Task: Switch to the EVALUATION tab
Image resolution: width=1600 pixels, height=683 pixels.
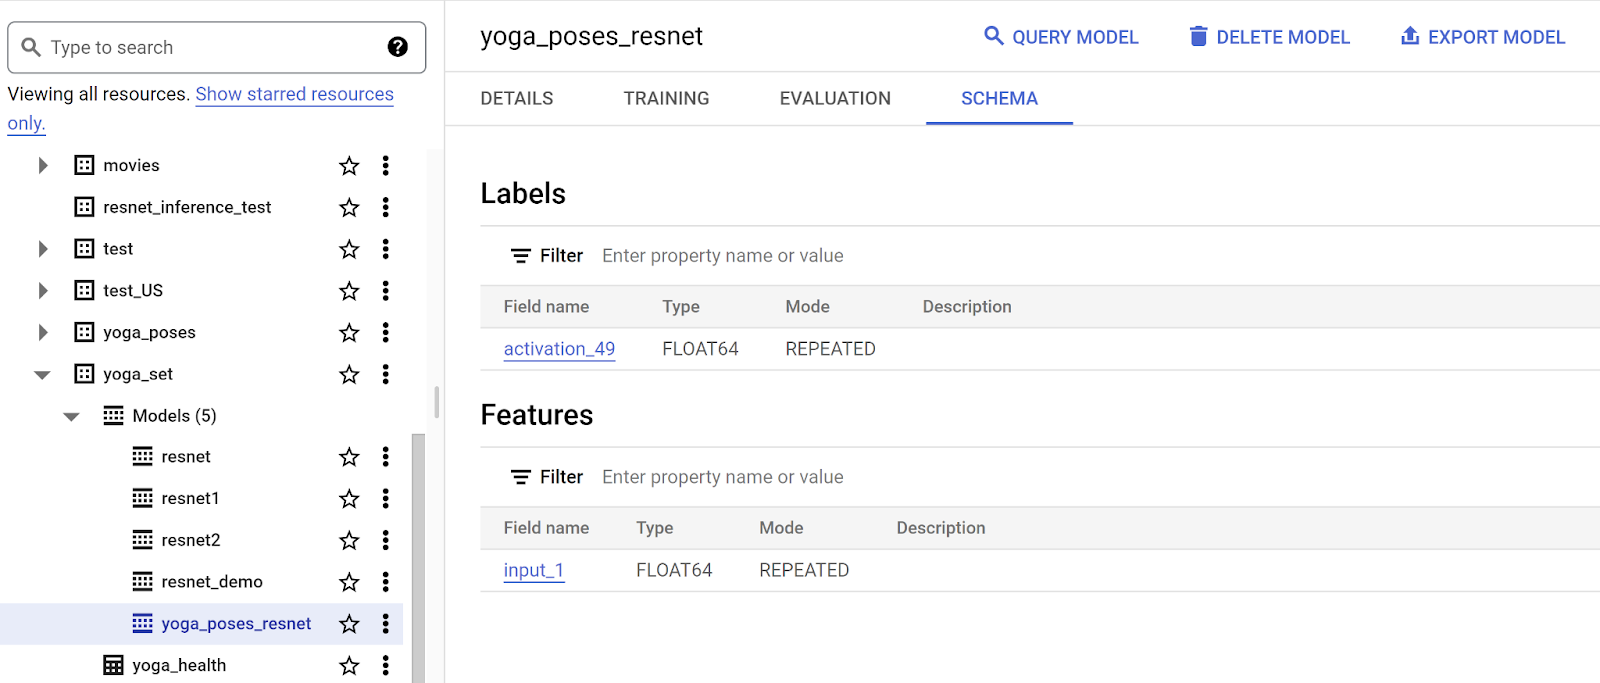Action: (835, 98)
